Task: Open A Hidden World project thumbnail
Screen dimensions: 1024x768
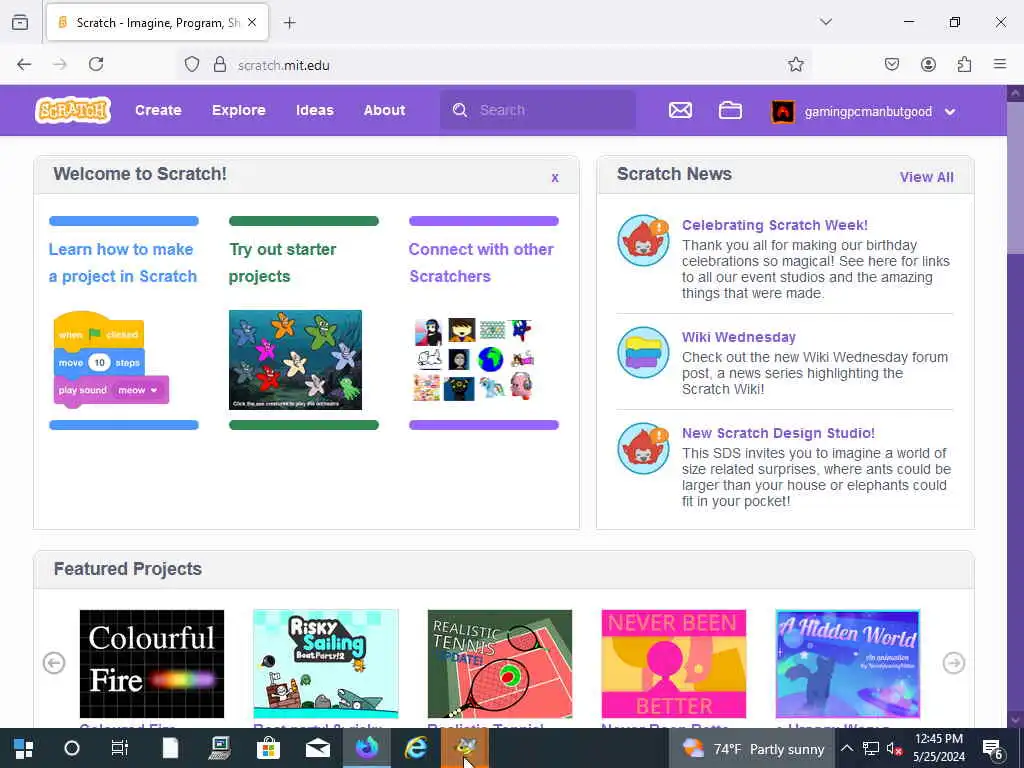Action: (x=848, y=664)
